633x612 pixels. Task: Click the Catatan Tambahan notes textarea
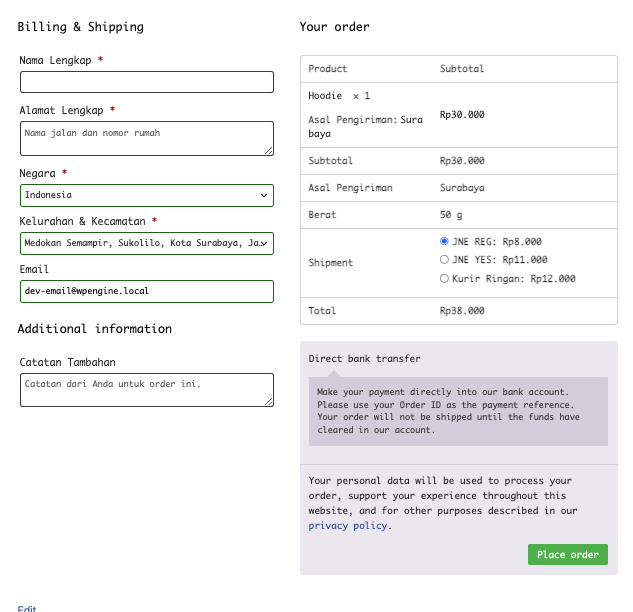(147, 390)
